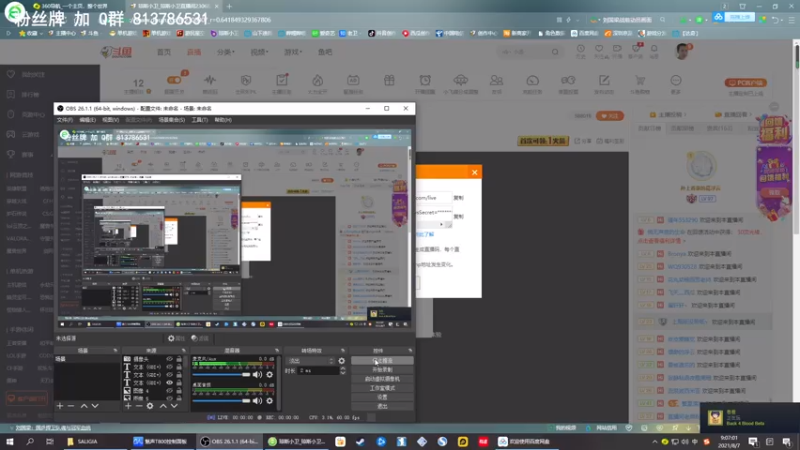Click the pulse waveform icon in broadcast toolbar
800x450 pixels.
(210, 80)
